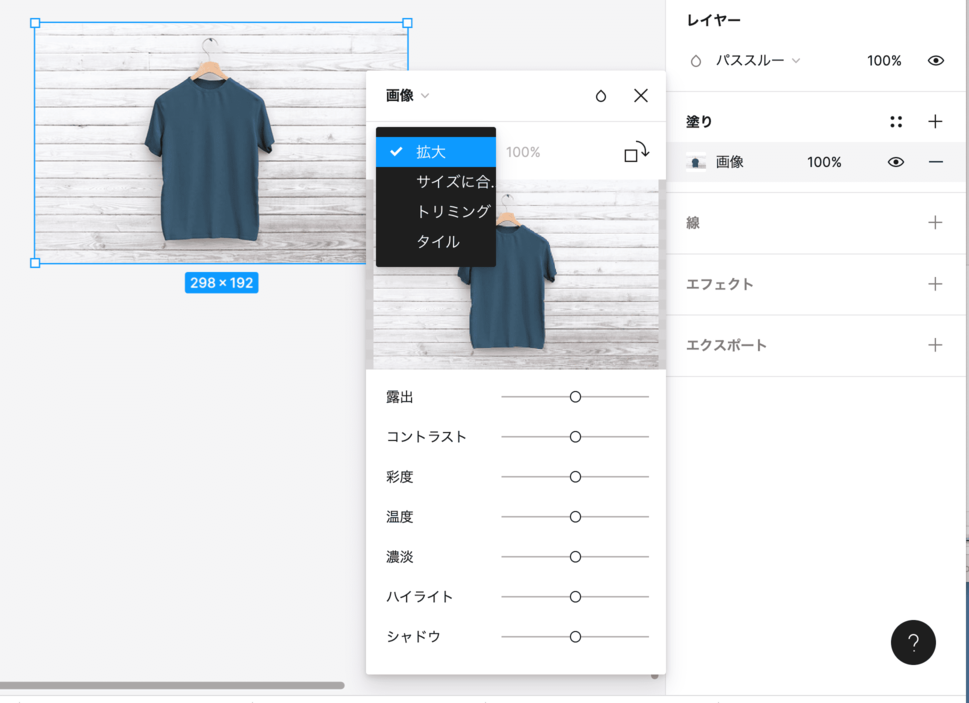
Task: Open the help question mark button
Action: tap(913, 643)
